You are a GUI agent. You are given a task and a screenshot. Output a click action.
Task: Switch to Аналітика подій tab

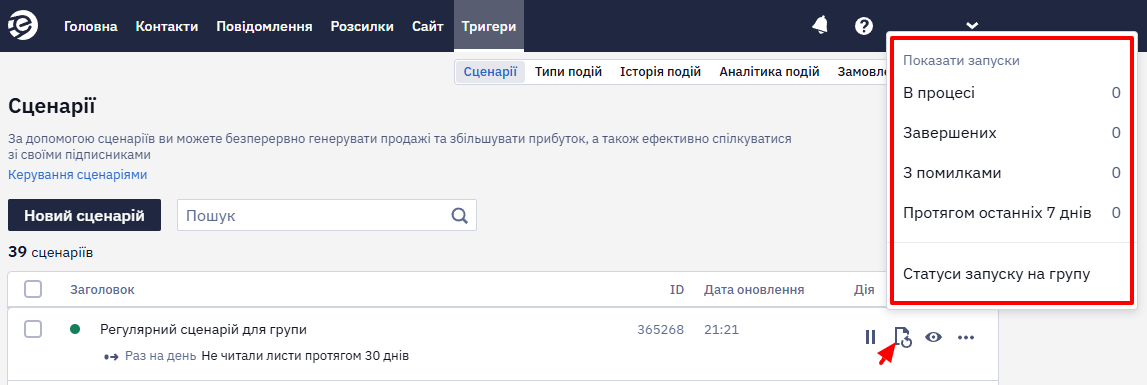click(x=769, y=72)
